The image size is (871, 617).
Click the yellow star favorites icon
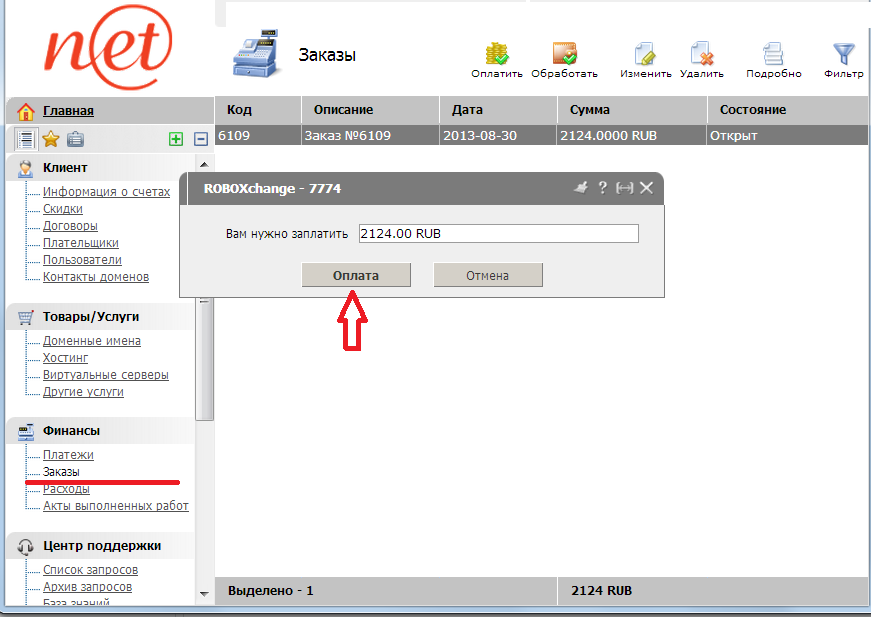[x=51, y=139]
